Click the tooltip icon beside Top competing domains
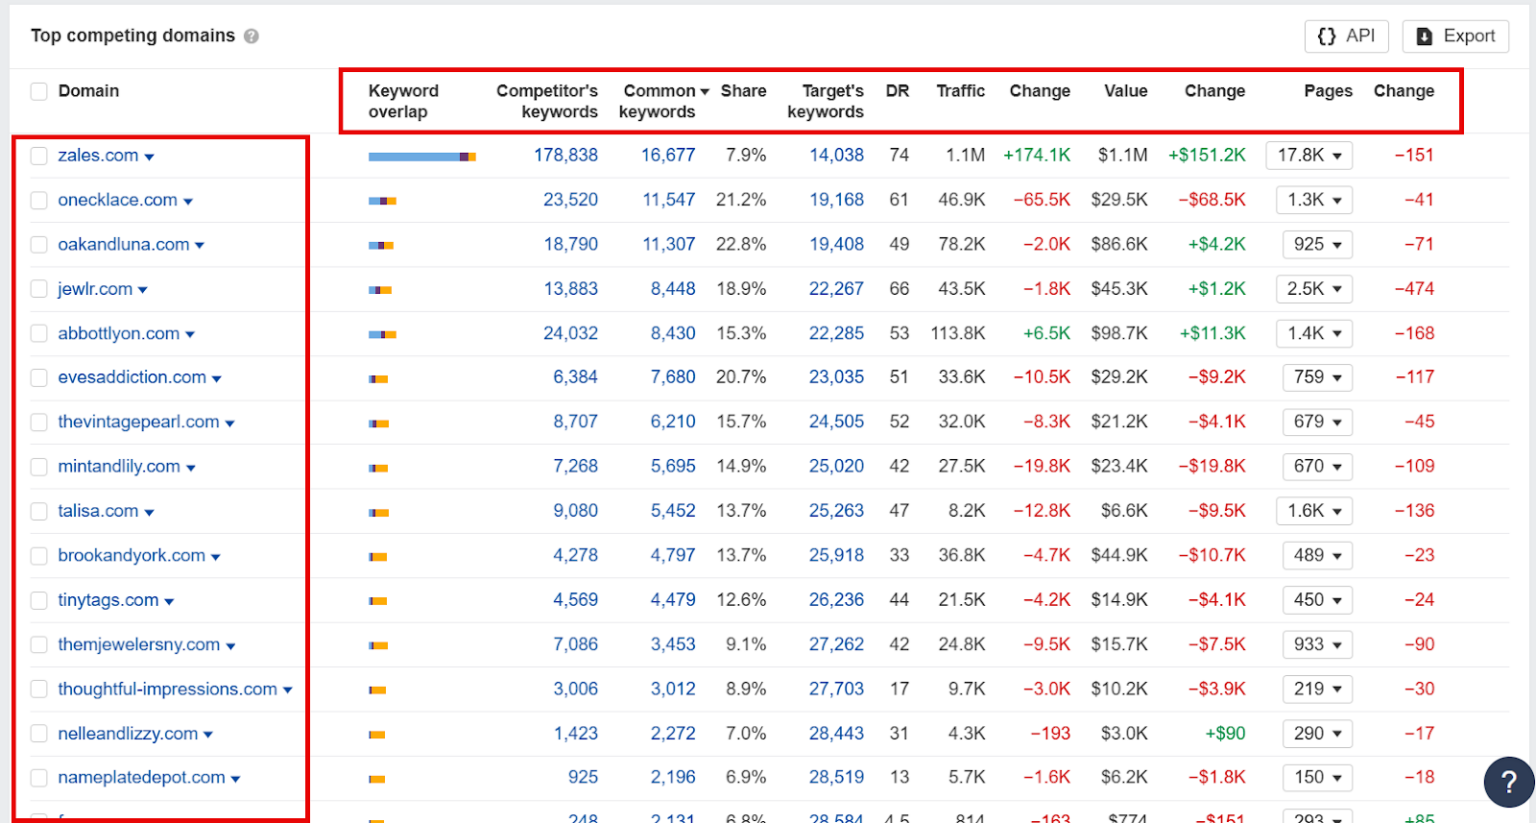Viewport: 1536px width, 823px height. (250, 36)
